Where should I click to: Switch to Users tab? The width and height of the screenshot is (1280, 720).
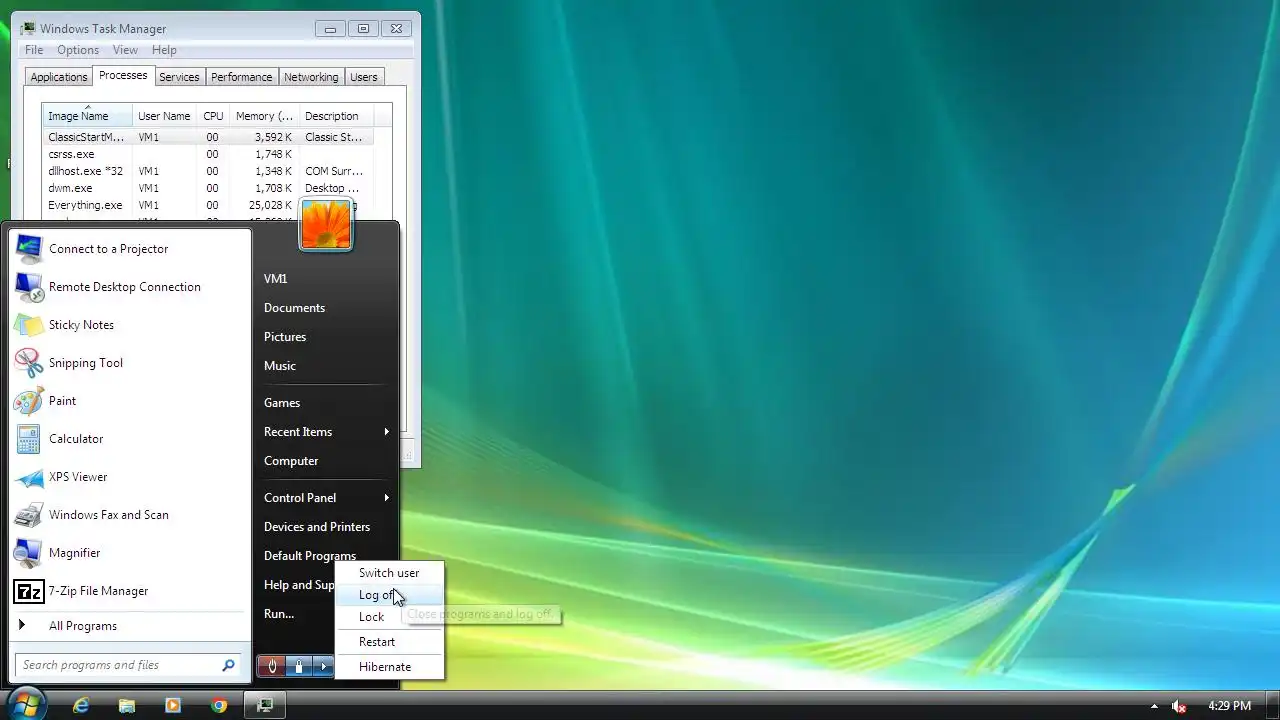coord(364,77)
